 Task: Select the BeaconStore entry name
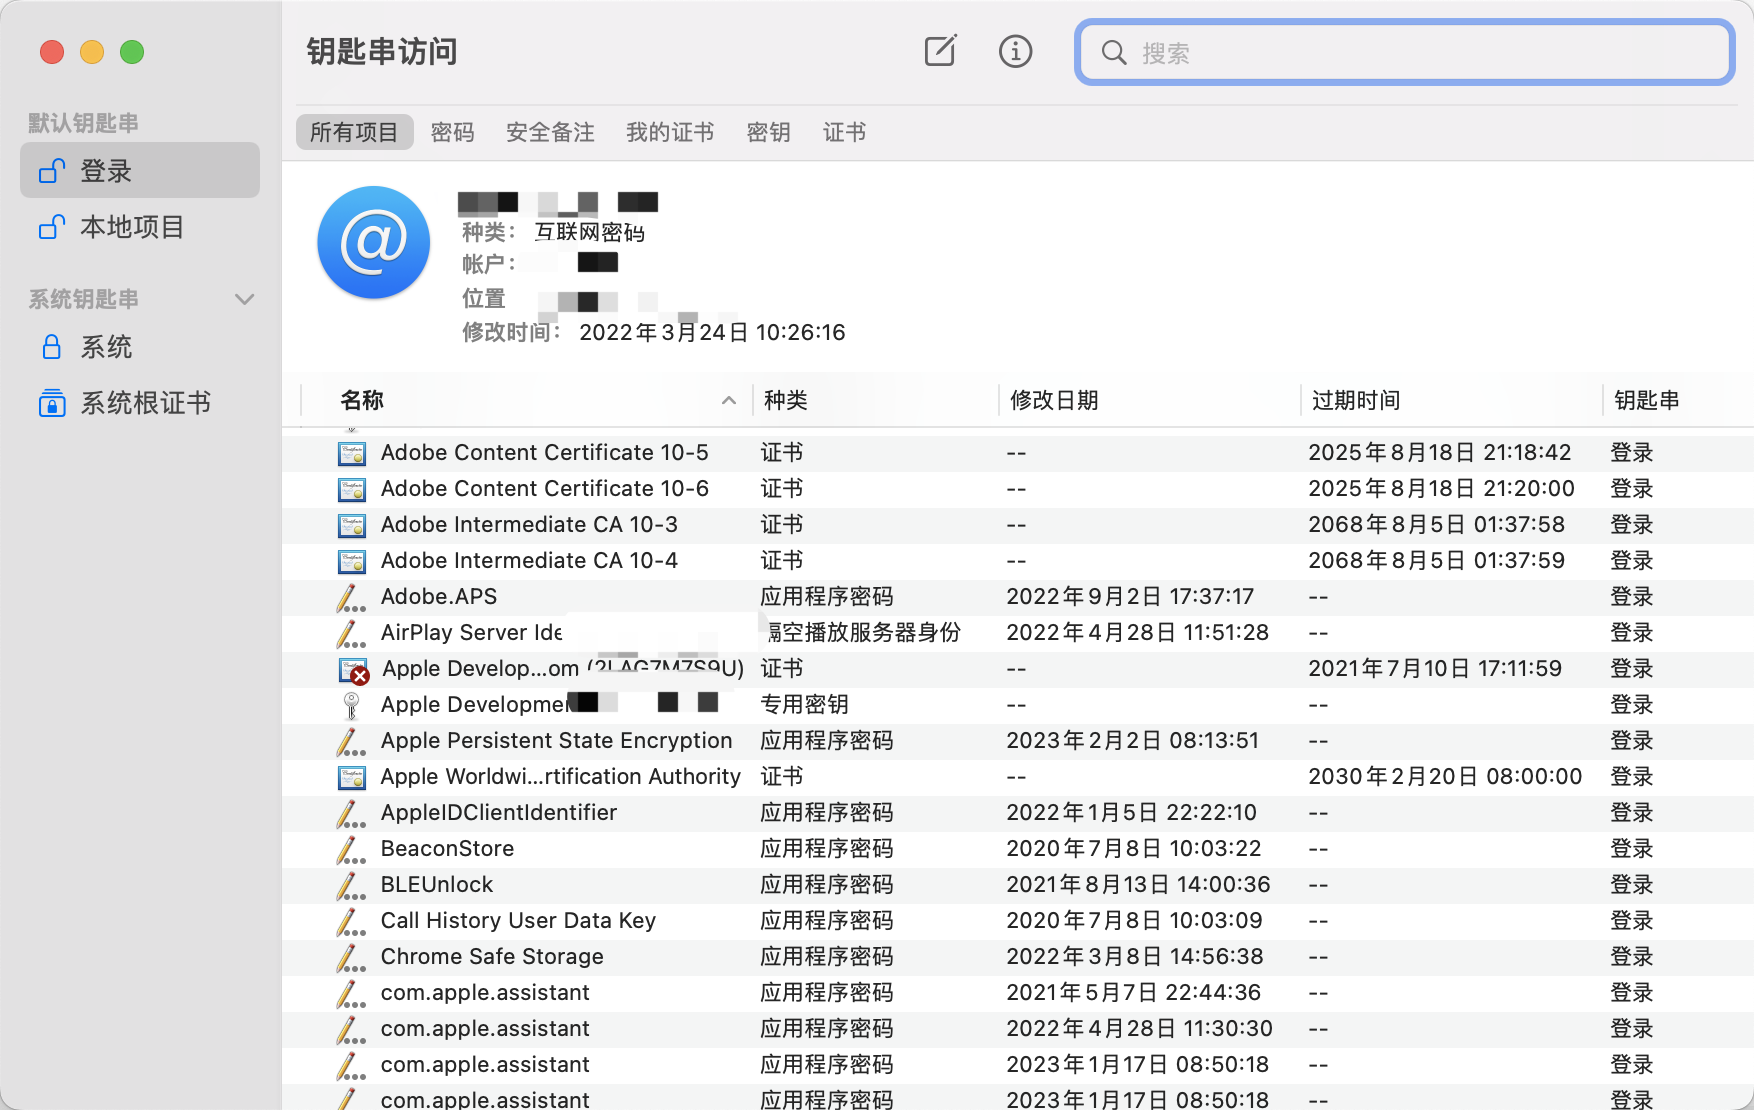[447, 848]
